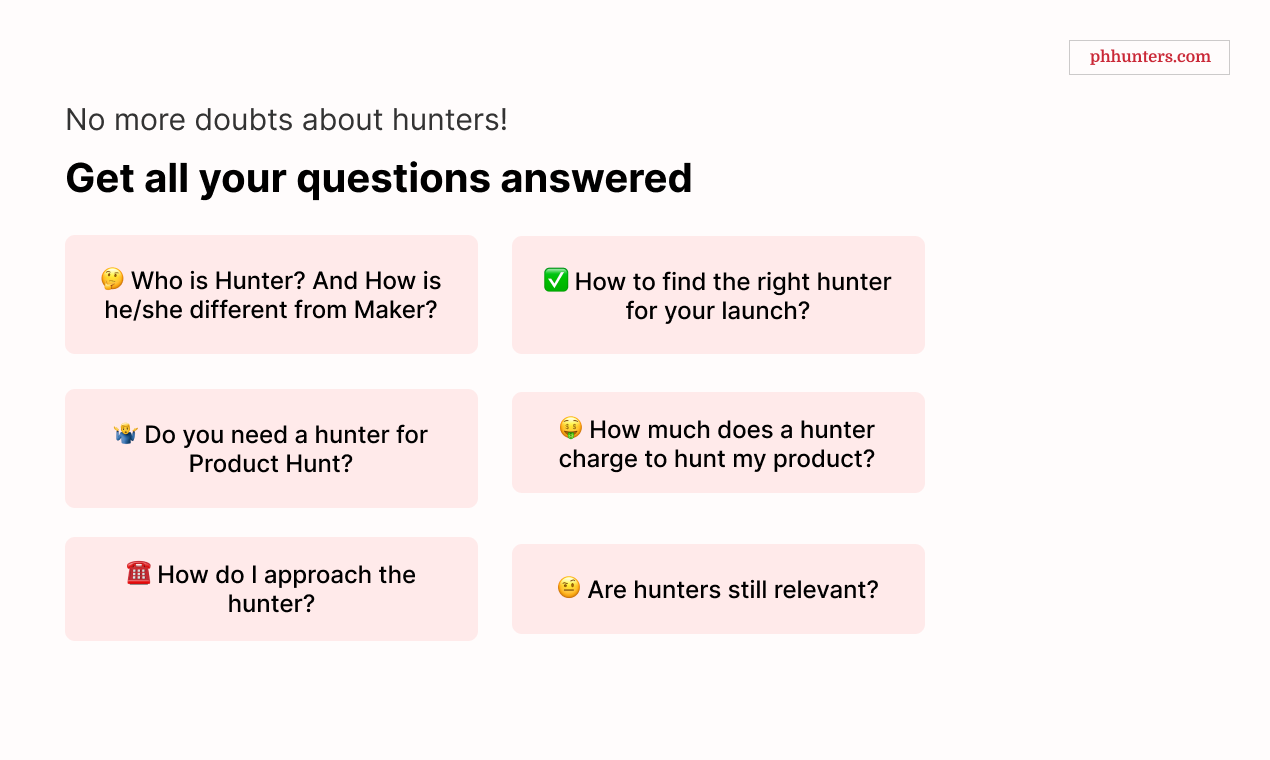The width and height of the screenshot is (1270, 760).
Task: Click the green checkmark emoji icon
Action: point(556,280)
